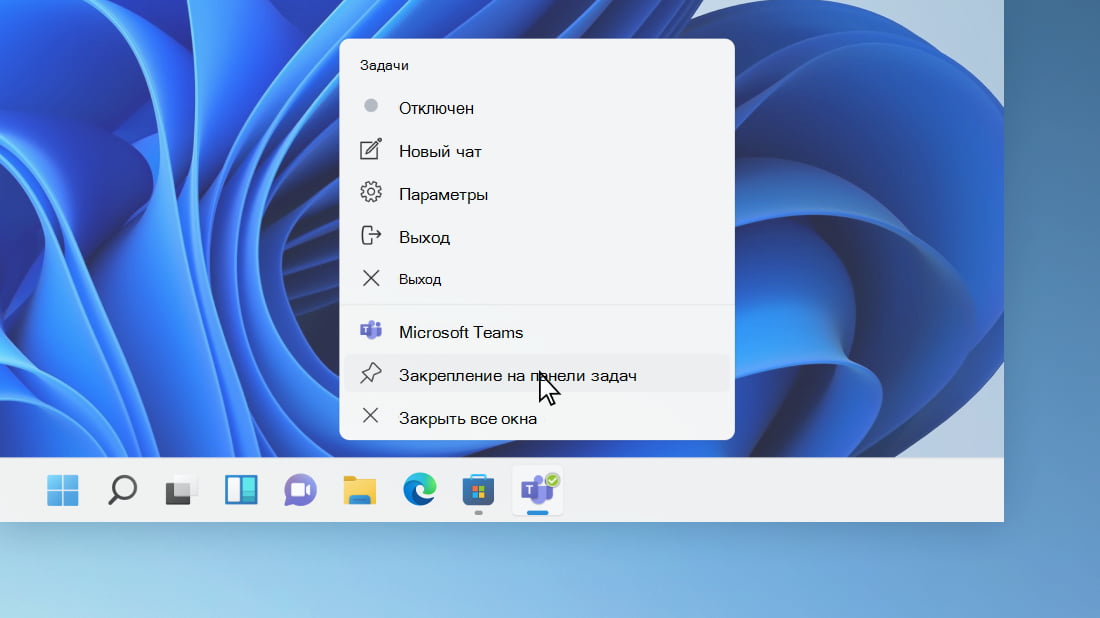Click the green status badge on the Teams icon
Image resolution: width=1100 pixels, height=618 pixels.
click(551, 477)
